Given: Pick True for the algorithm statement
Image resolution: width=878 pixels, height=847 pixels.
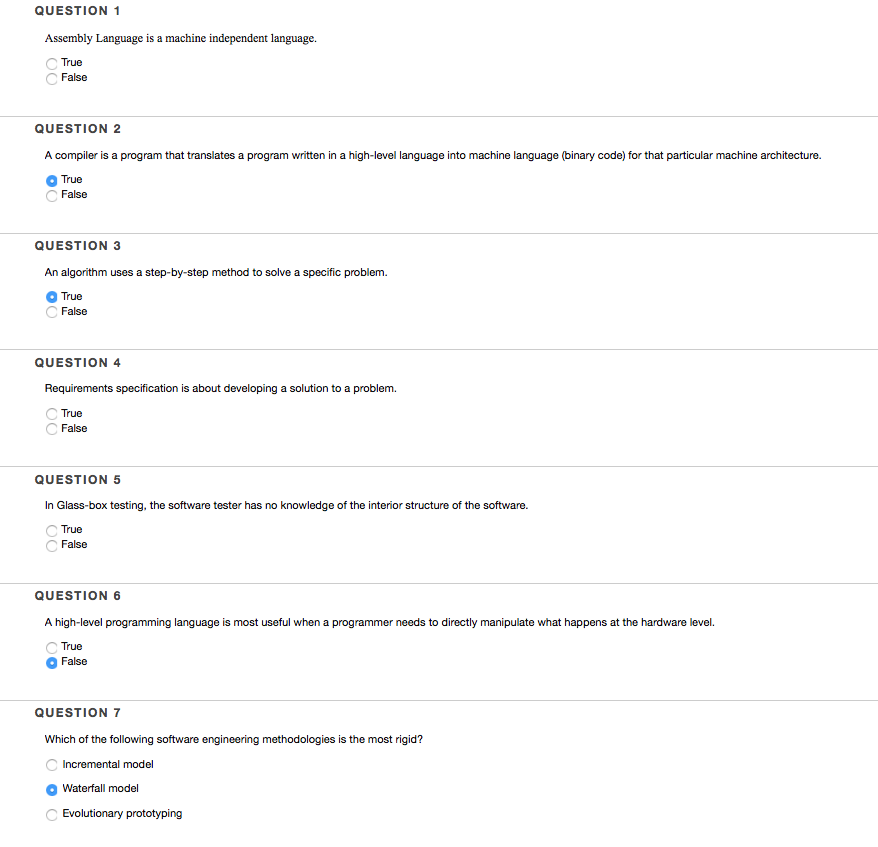Looking at the screenshot, I should point(52,297).
